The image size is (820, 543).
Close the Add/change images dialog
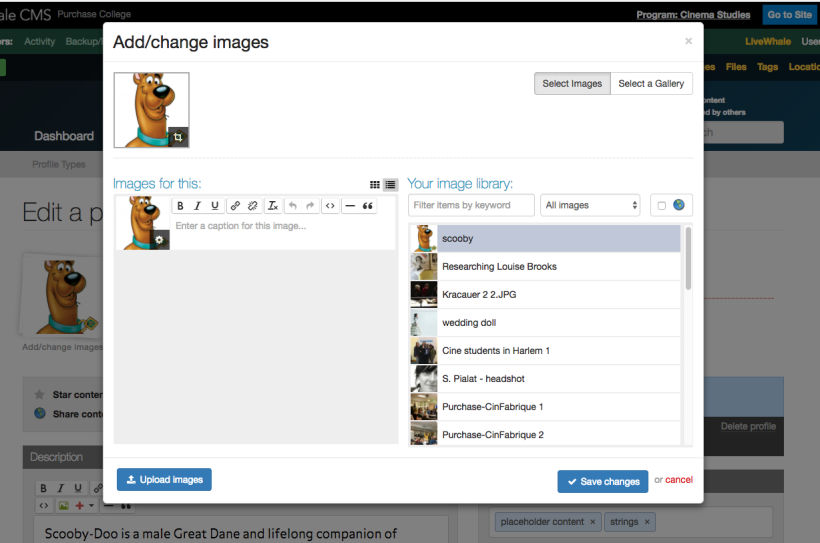pos(688,41)
